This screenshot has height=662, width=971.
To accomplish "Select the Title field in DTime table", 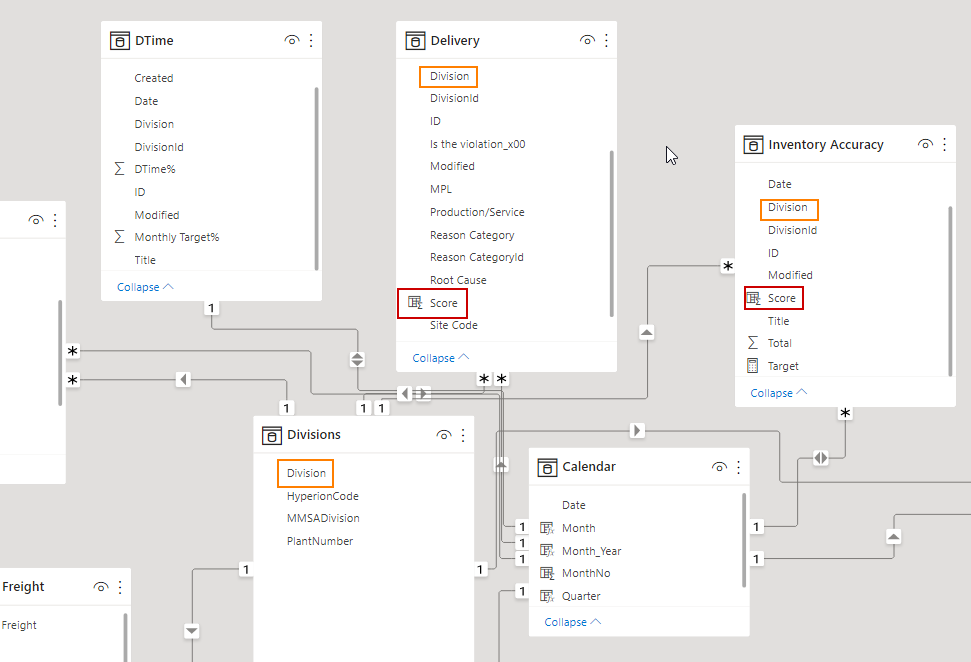I will coord(145,260).
